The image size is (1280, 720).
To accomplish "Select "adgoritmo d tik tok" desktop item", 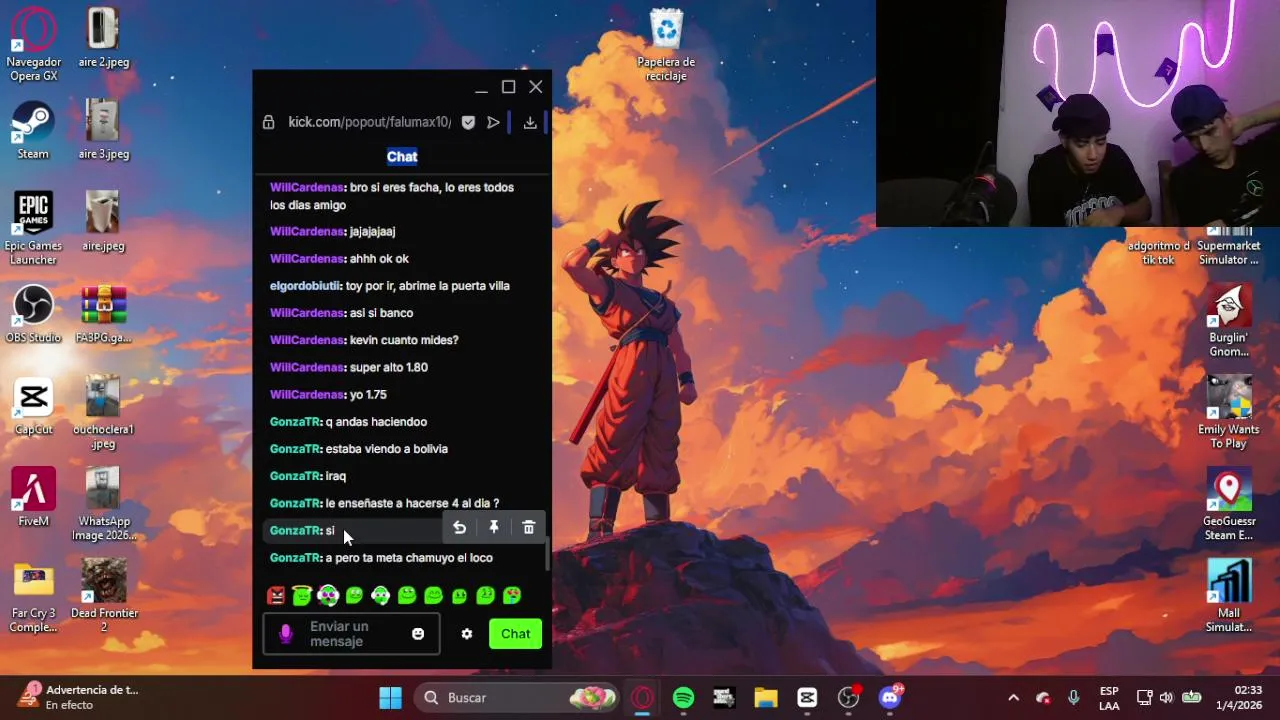I will (1158, 247).
